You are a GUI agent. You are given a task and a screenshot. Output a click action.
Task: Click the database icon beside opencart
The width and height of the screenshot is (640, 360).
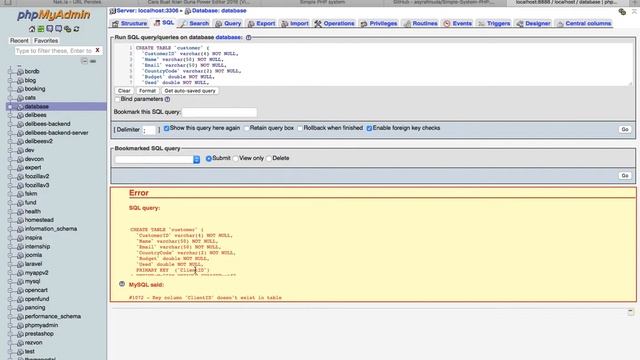pyautogui.click(x=20, y=291)
